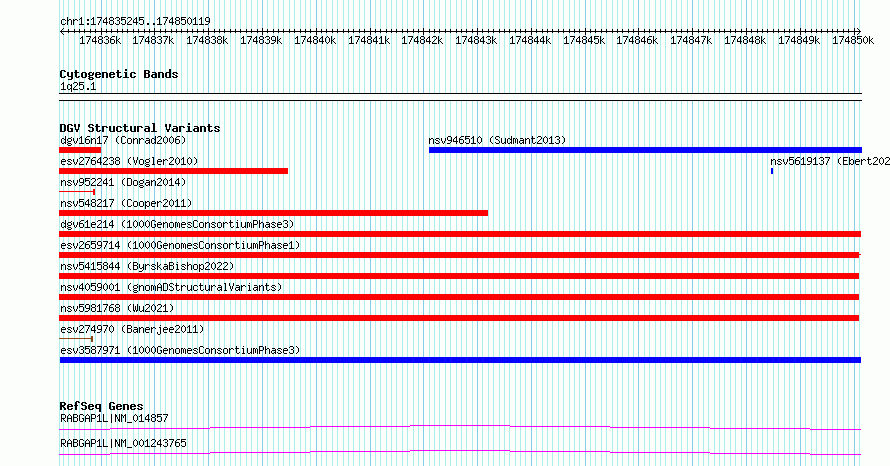Click the nsv5981768 Wu2021 red bar
890x466 pixels.
point(459,318)
